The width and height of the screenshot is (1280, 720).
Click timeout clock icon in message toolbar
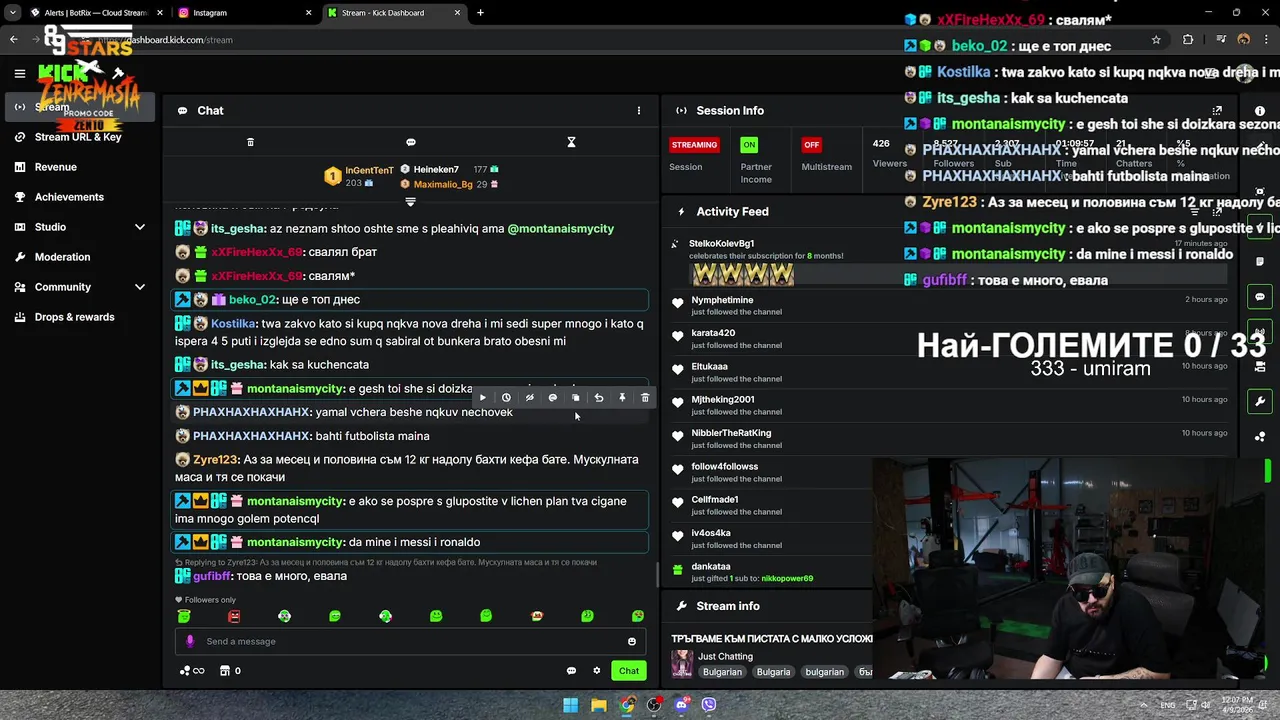(x=506, y=398)
